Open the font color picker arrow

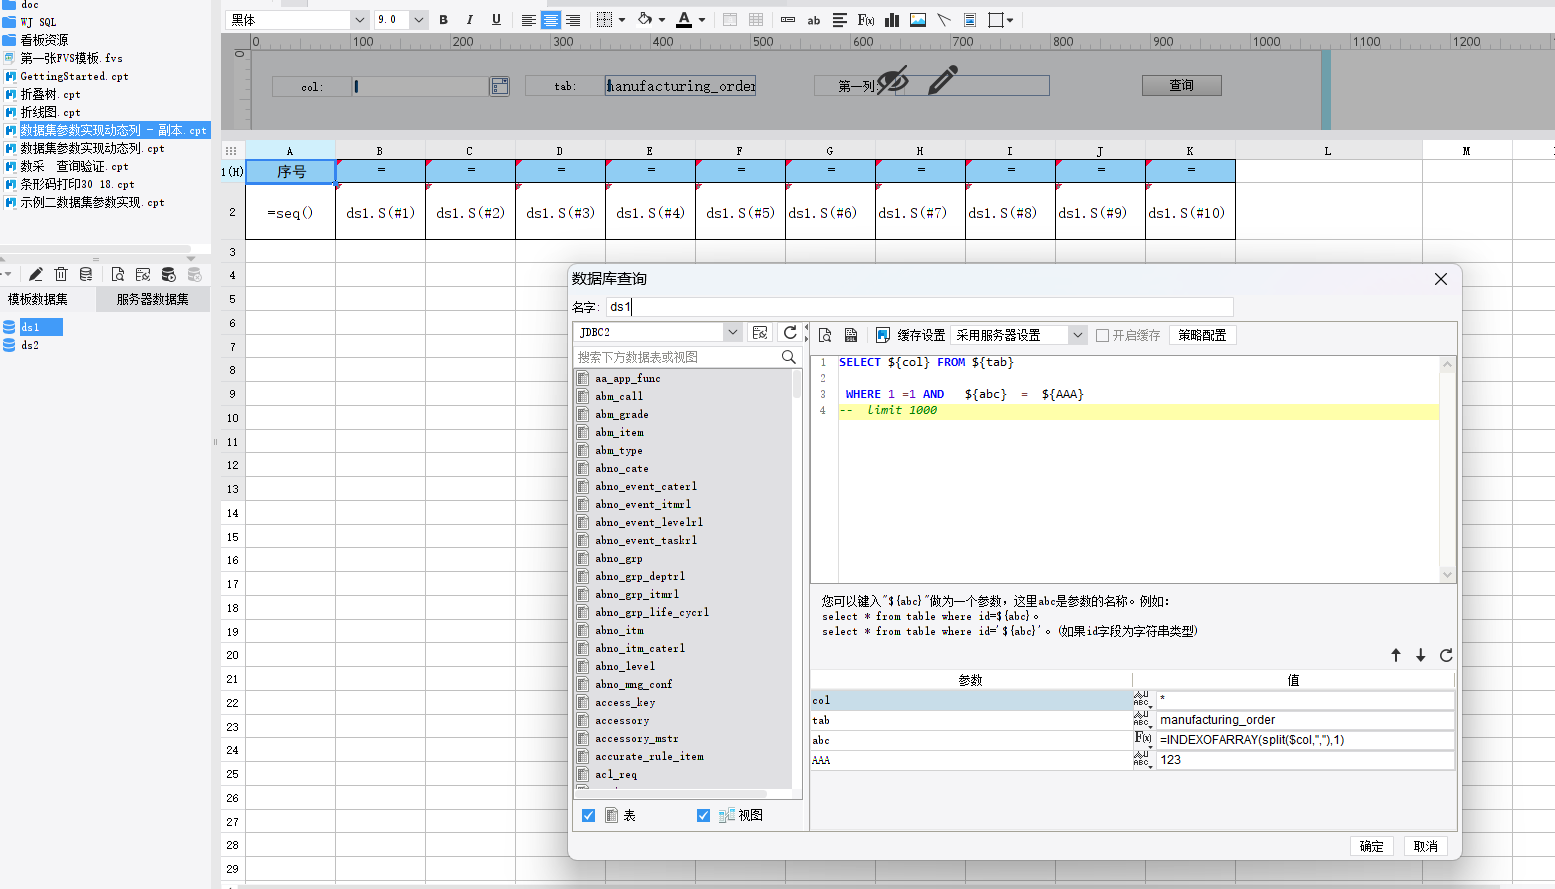point(702,20)
